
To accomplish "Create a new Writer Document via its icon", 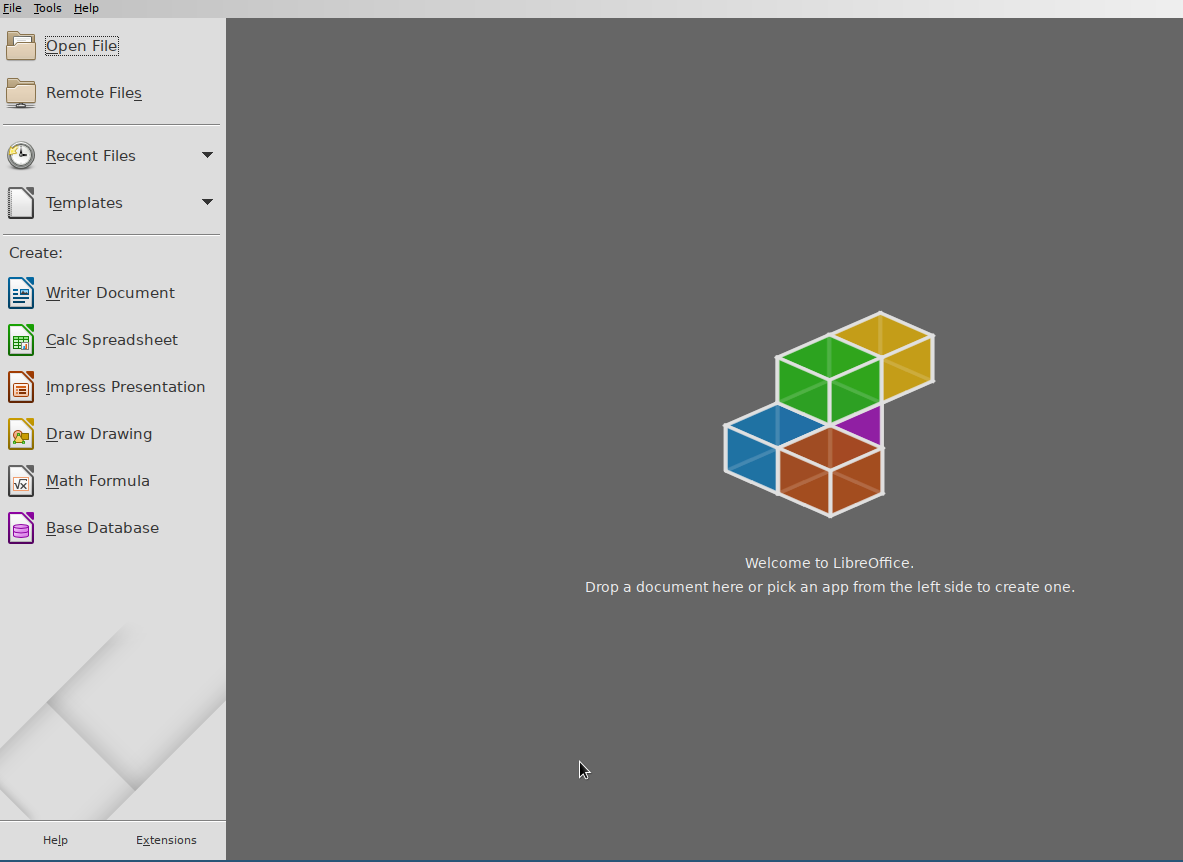I will 21,293.
